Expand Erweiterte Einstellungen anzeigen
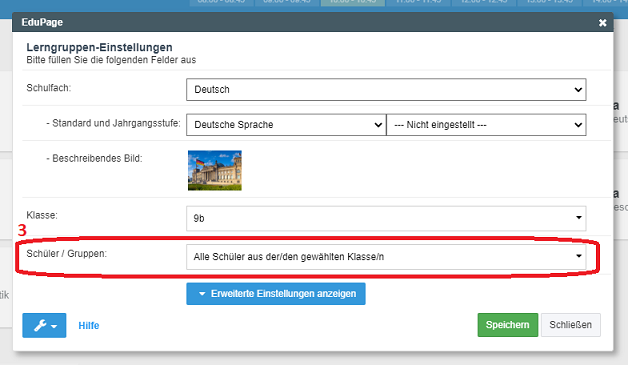 click(276, 294)
